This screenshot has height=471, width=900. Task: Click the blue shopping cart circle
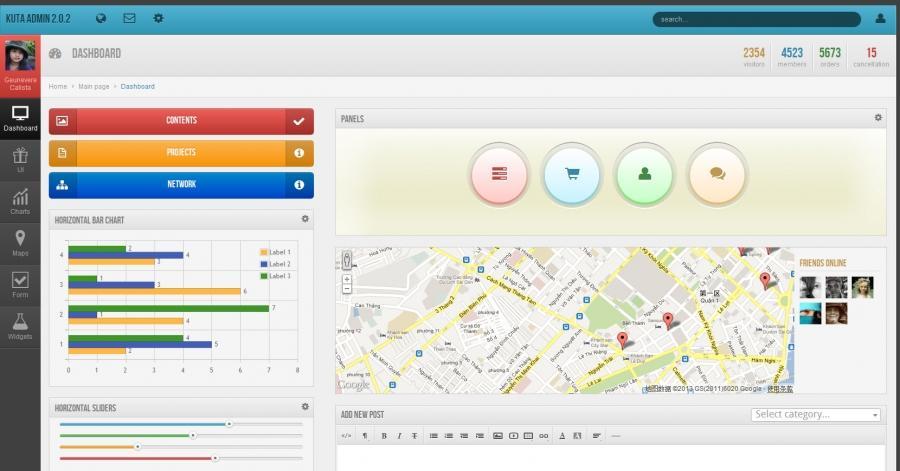click(572, 174)
